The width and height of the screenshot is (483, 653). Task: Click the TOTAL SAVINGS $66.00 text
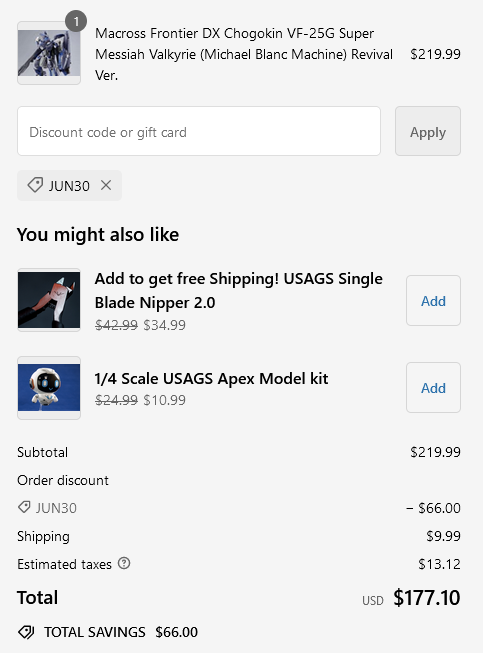pos(121,632)
